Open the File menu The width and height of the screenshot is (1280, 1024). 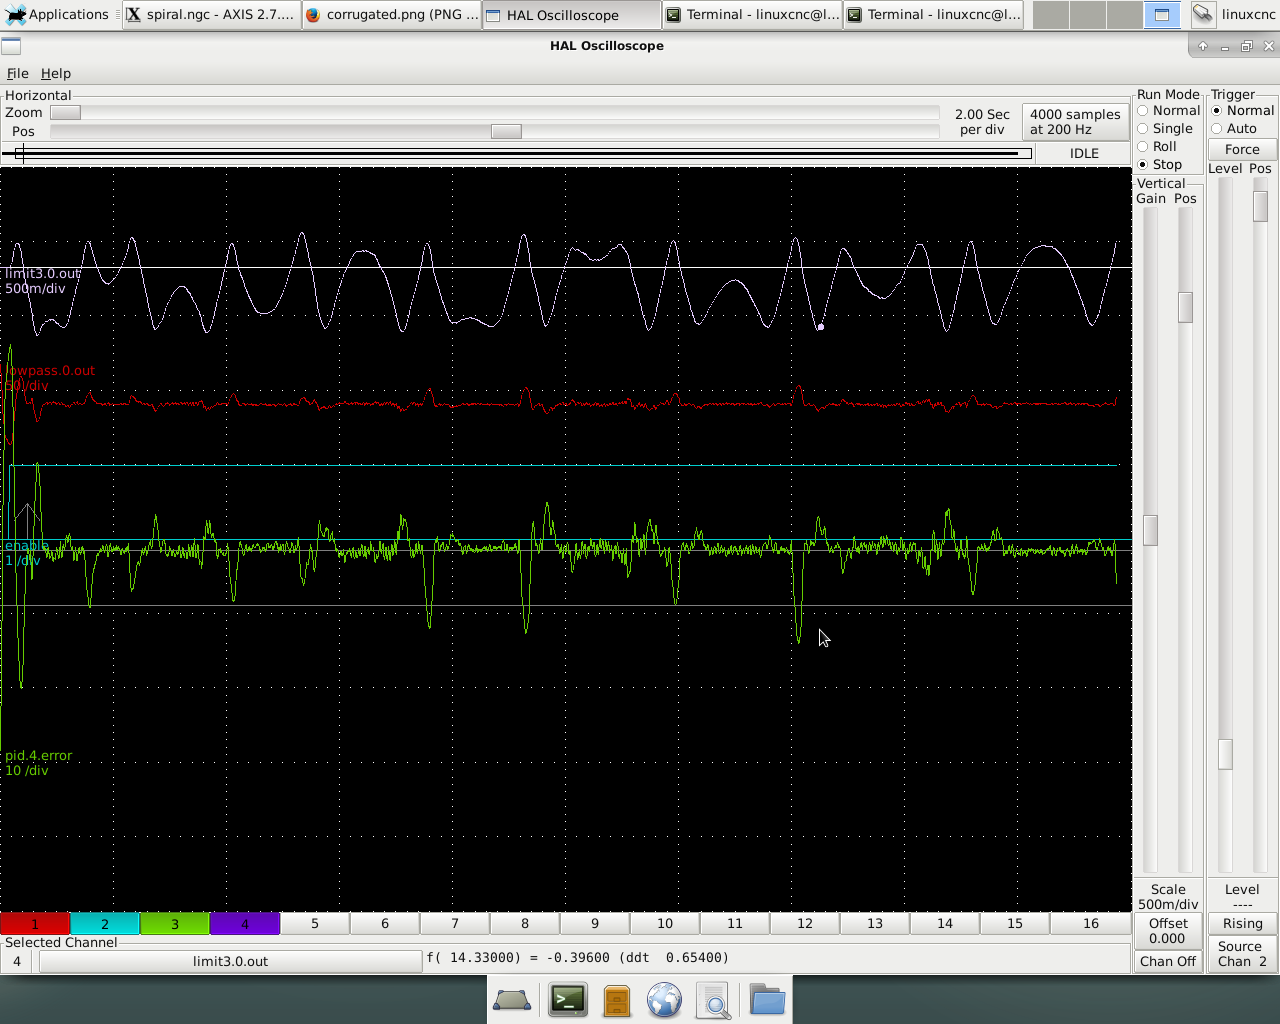[x=17, y=73]
